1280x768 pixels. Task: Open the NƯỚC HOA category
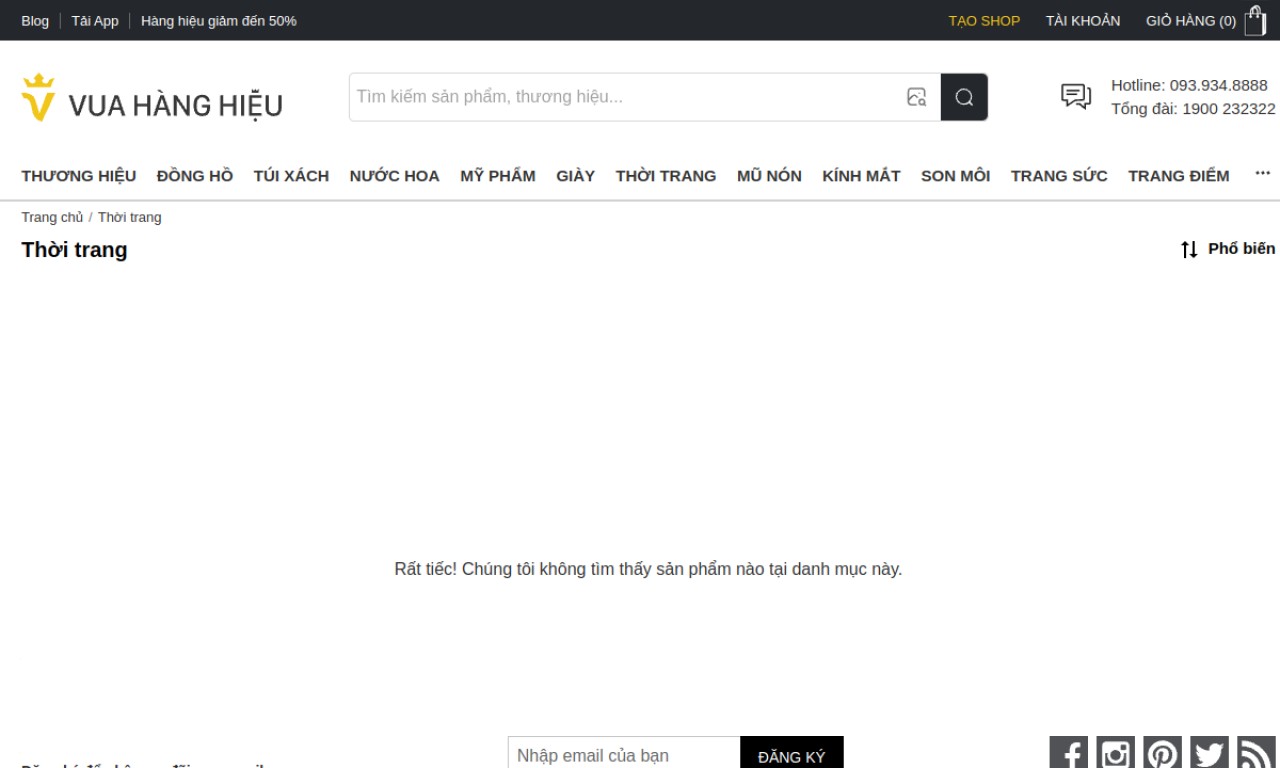tap(394, 176)
